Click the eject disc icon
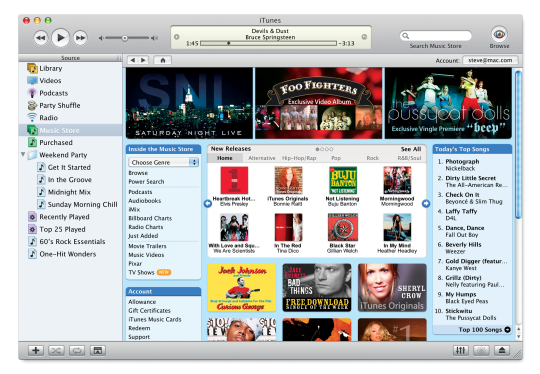540x374 pixels. pyautogui.click(x=502, y=351)
